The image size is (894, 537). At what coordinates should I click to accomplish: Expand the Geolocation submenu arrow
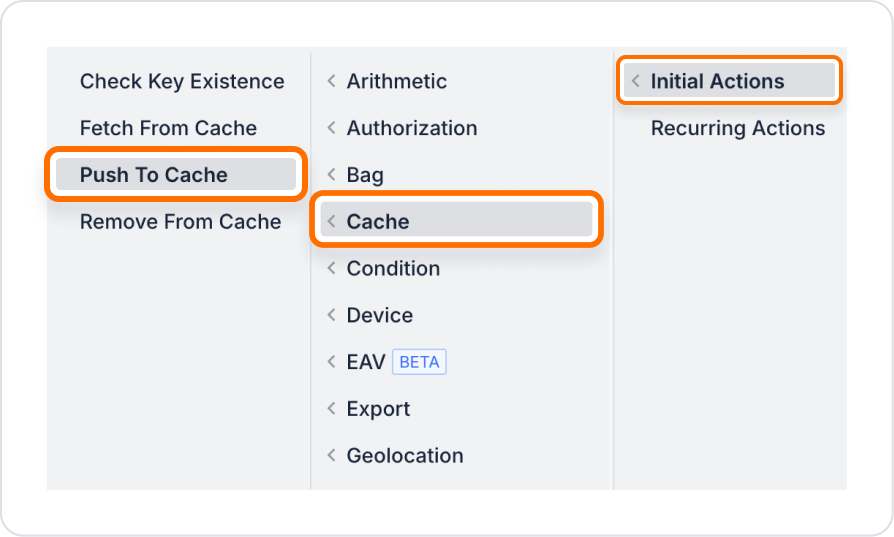[x=331, y=455]
